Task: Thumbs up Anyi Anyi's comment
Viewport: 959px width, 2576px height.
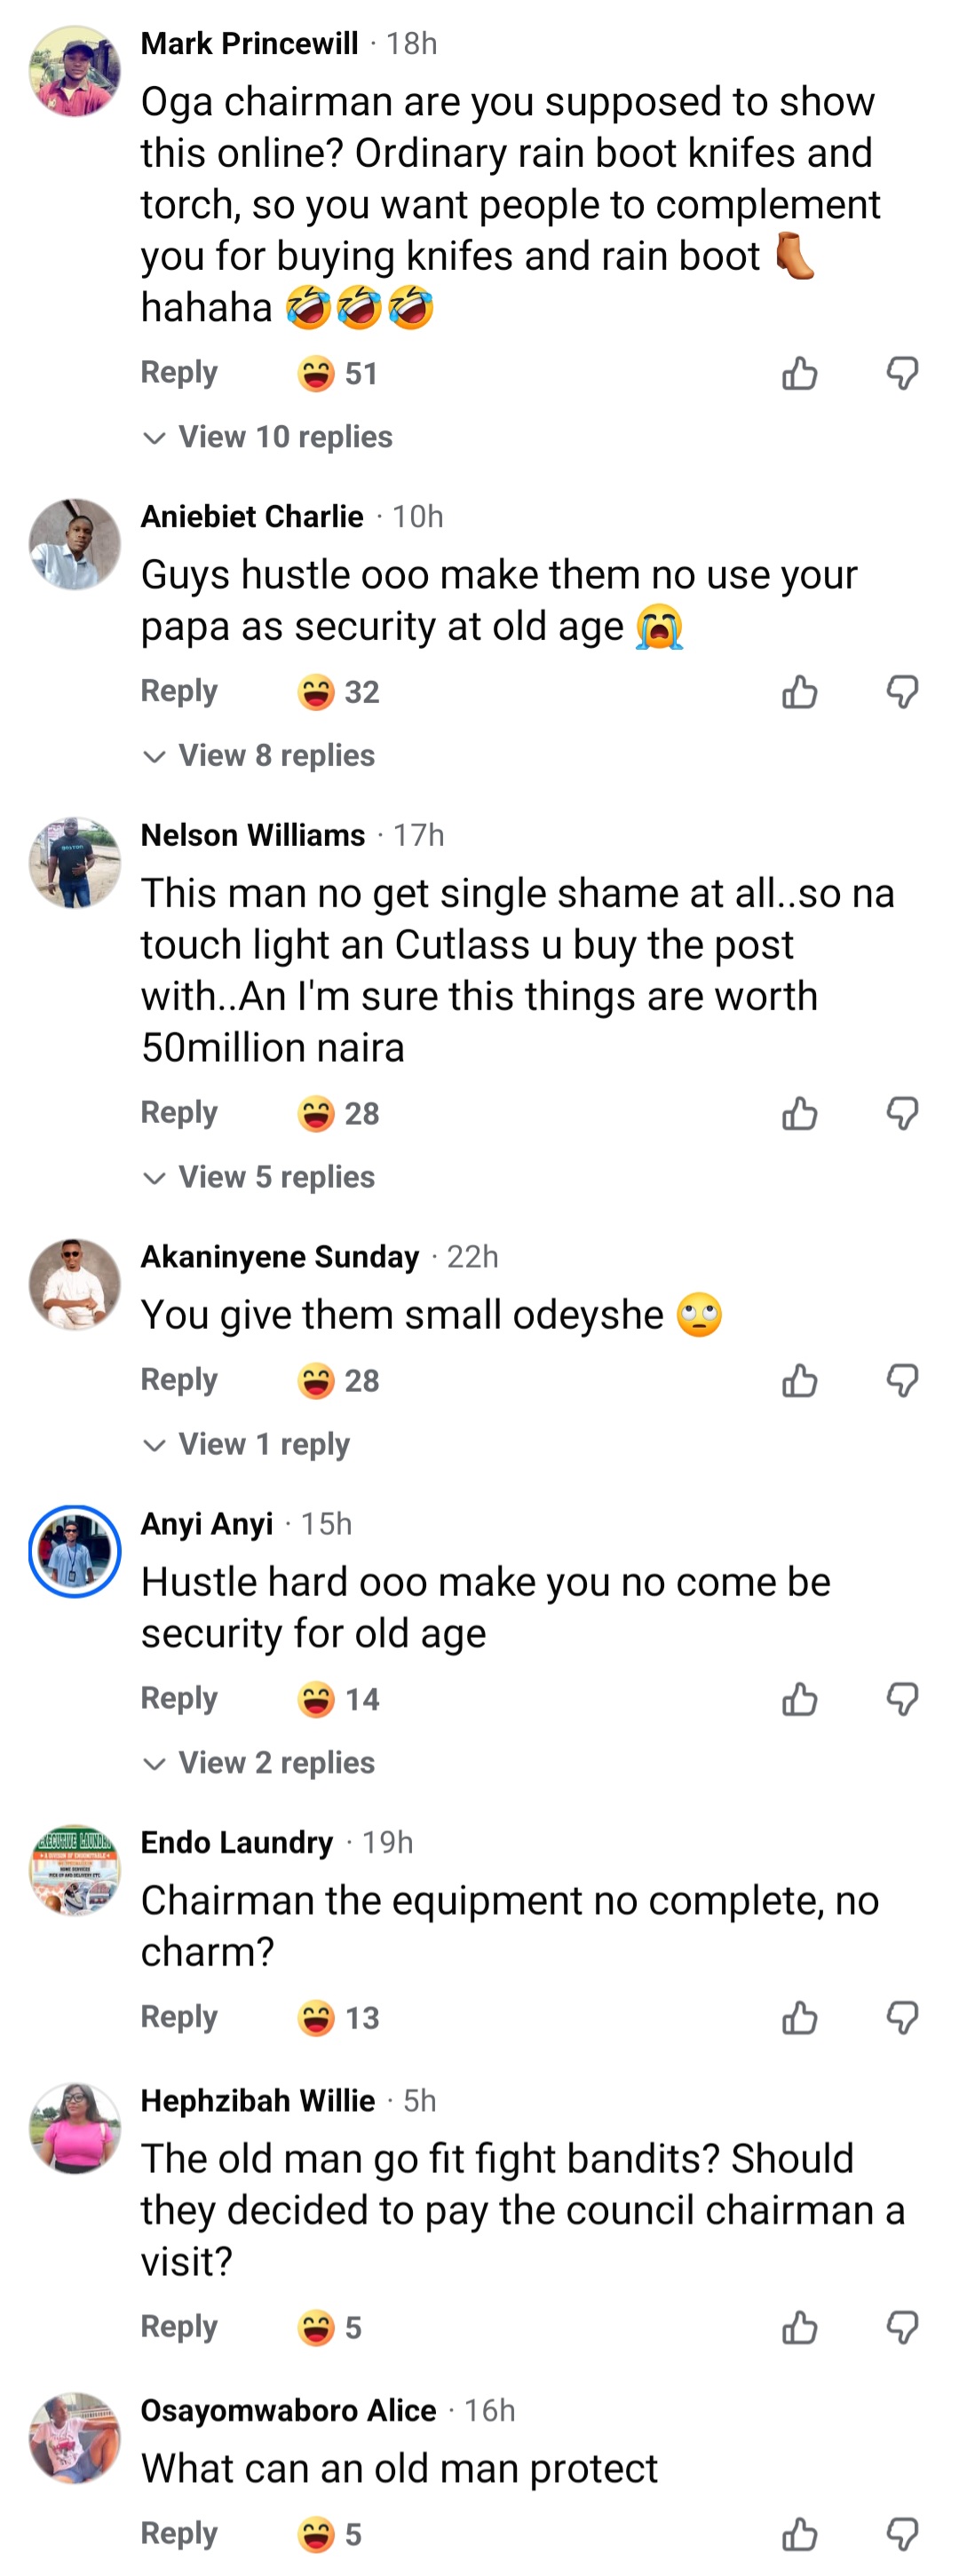Action: pyautogui.click(x=799, y=1699)
